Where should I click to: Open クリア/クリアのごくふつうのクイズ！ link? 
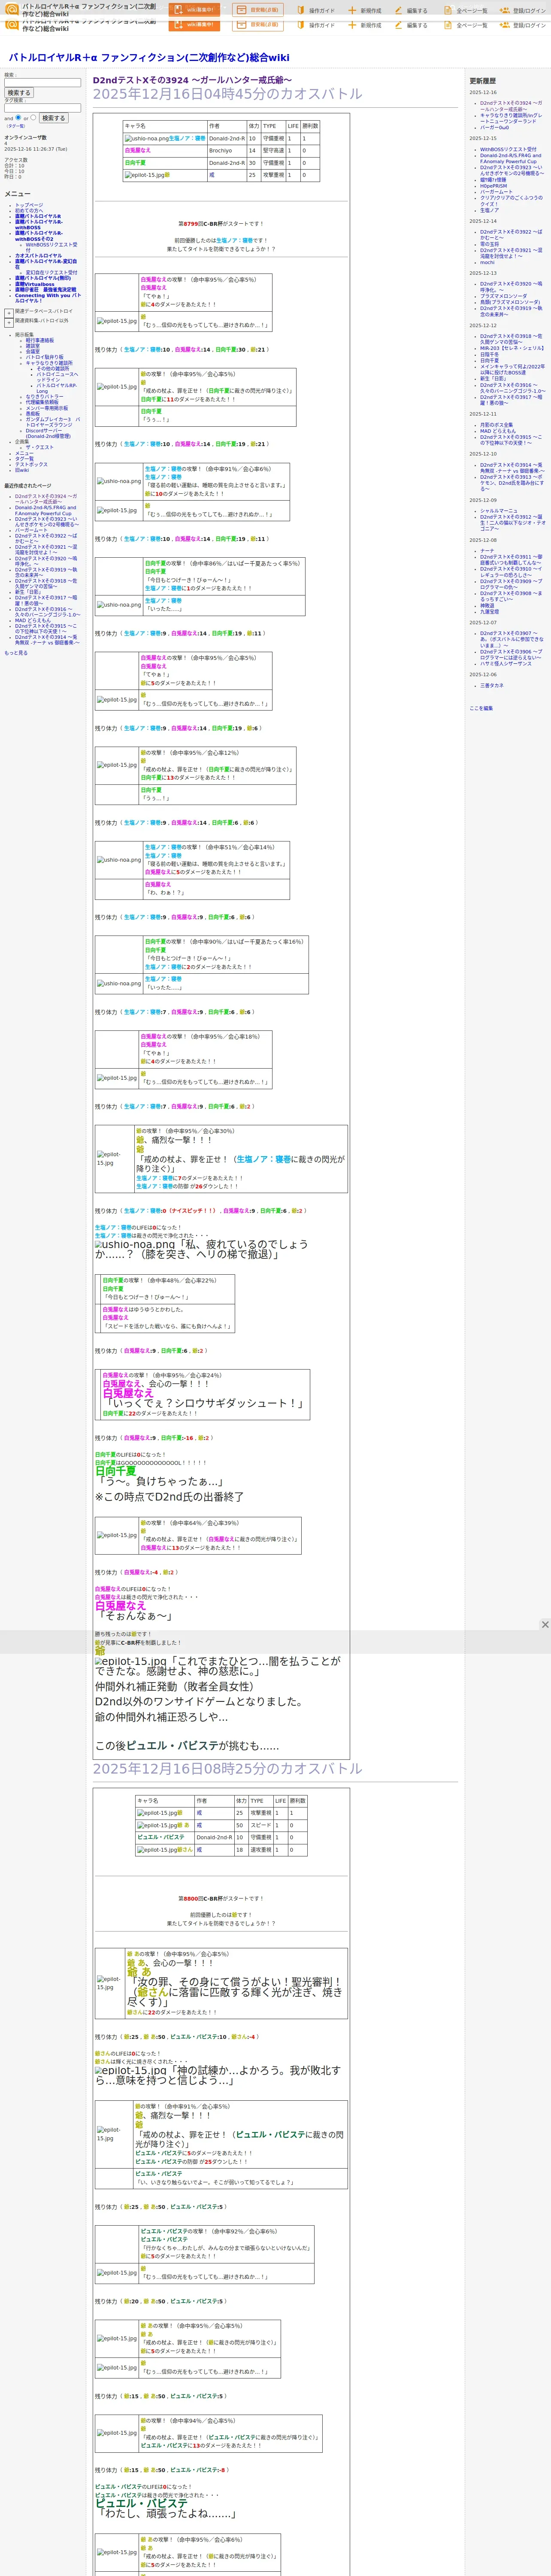click(x=511, y=201)
